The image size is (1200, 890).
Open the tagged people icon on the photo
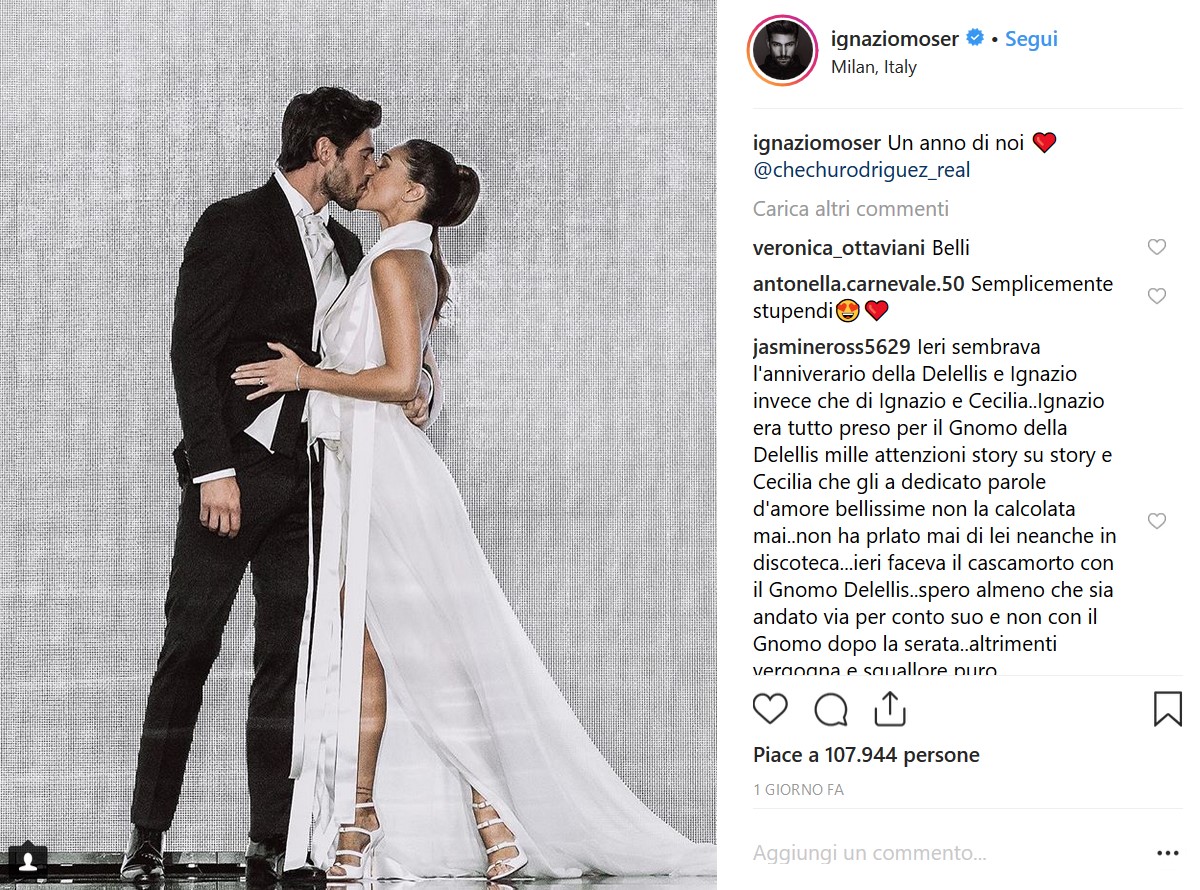30,859
